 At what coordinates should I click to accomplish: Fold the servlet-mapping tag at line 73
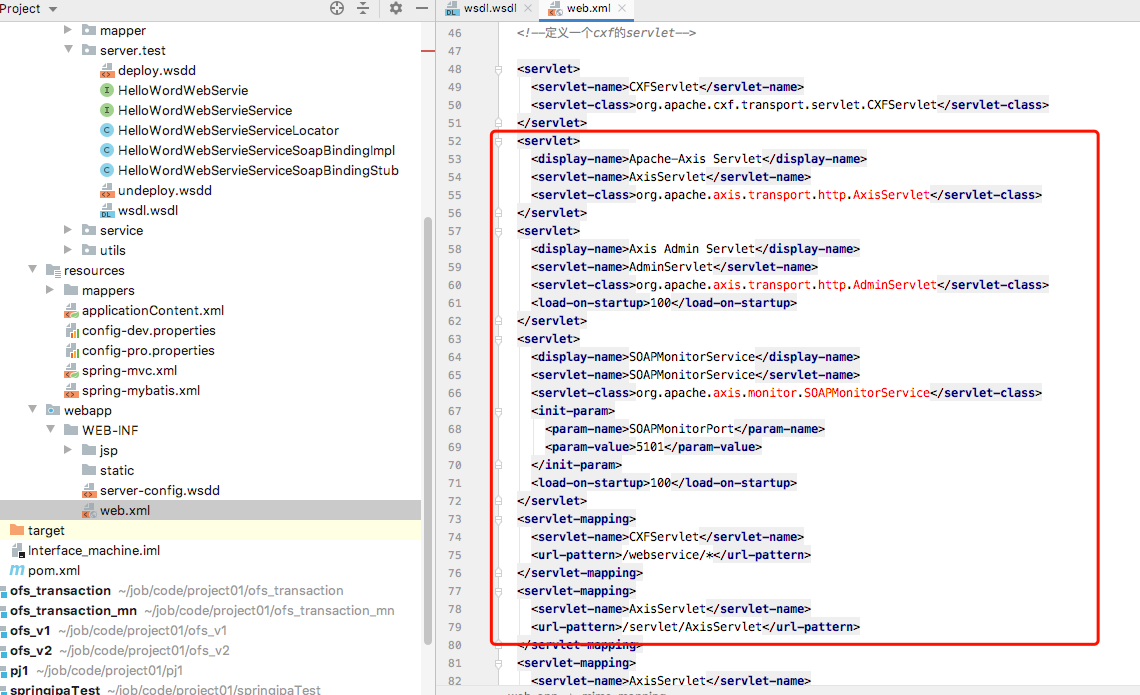[499, 519]
